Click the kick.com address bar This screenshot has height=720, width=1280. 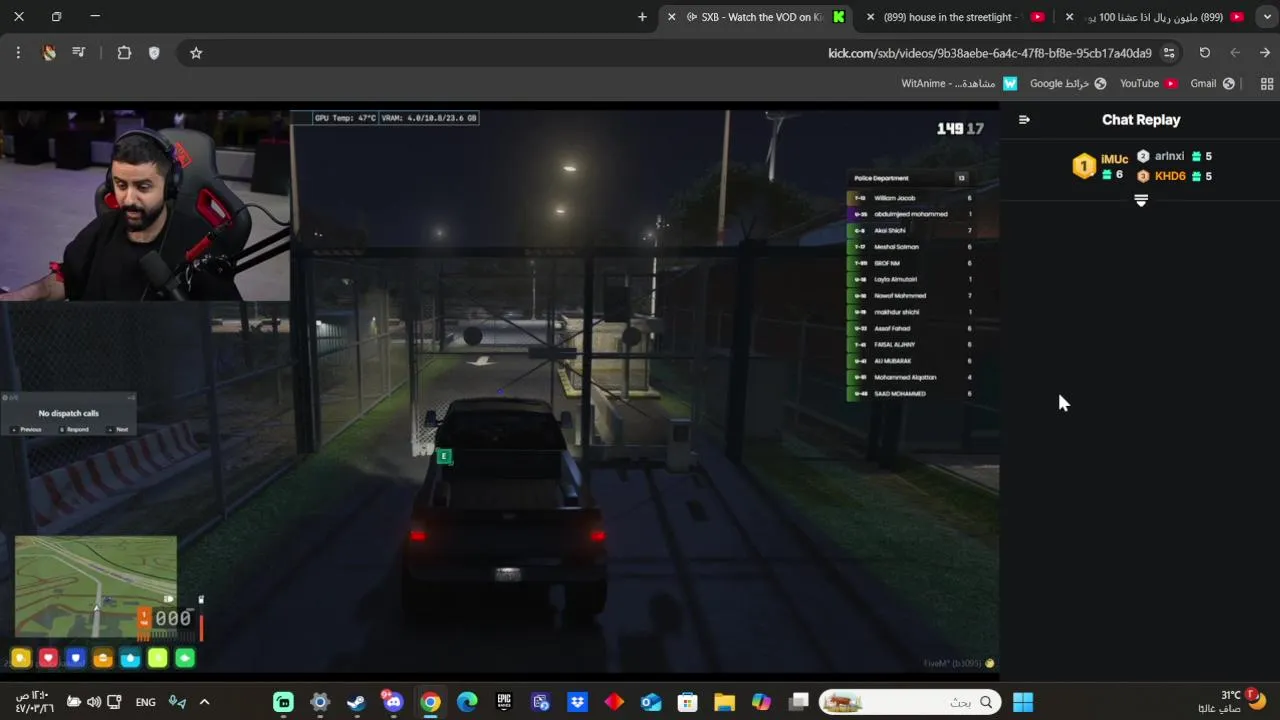(x=990, y=53)
